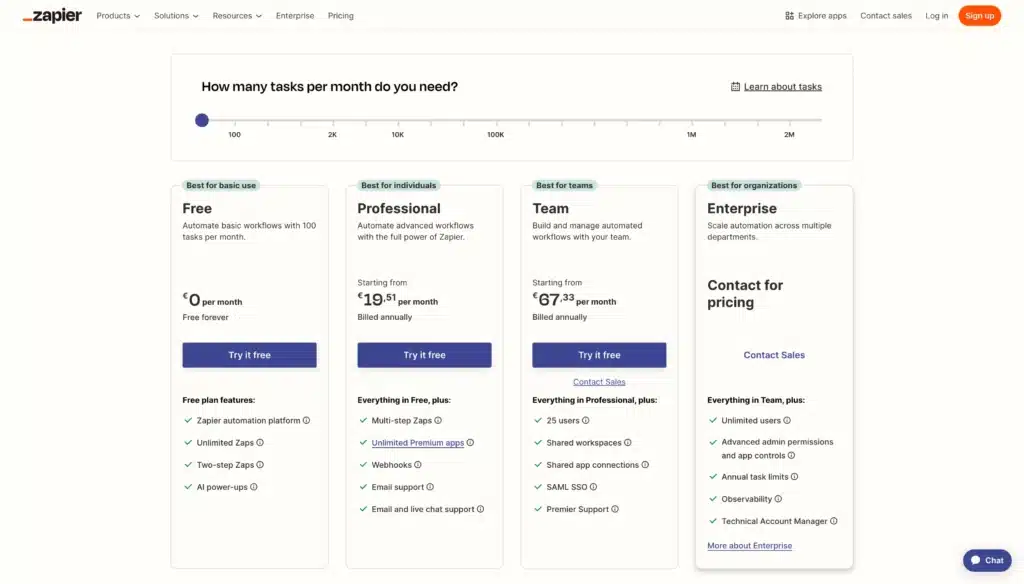The image size is (1024, 584).
Task: Set task slider to the 2M mark
Action: point(790,121)
